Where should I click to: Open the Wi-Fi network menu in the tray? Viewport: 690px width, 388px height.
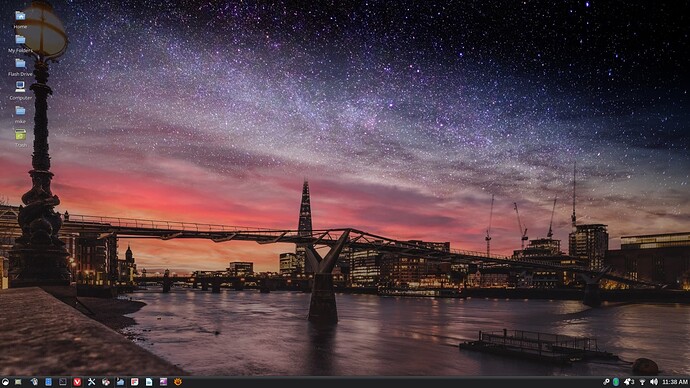coord(642,382)
